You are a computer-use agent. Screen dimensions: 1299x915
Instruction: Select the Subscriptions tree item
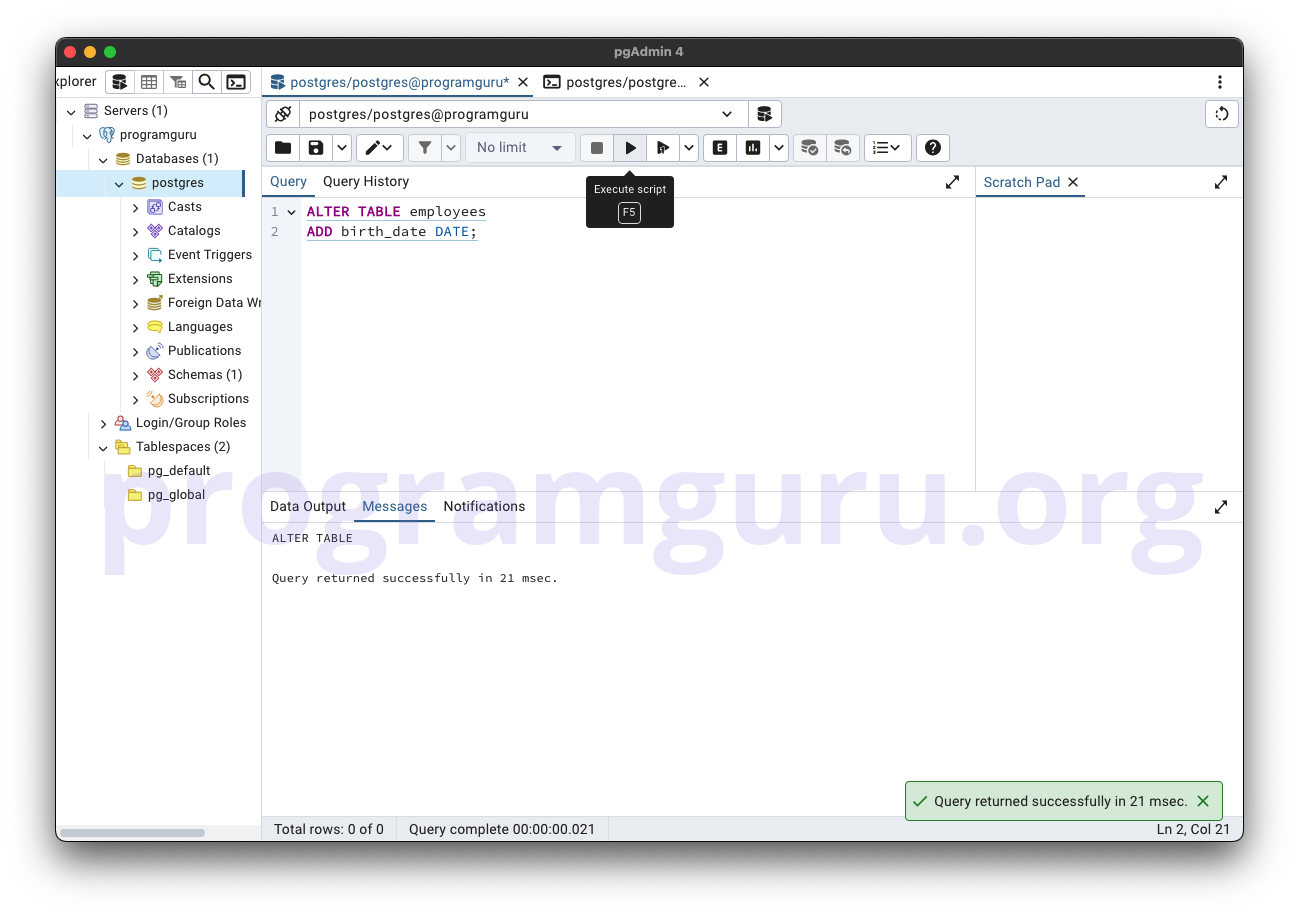208,399
